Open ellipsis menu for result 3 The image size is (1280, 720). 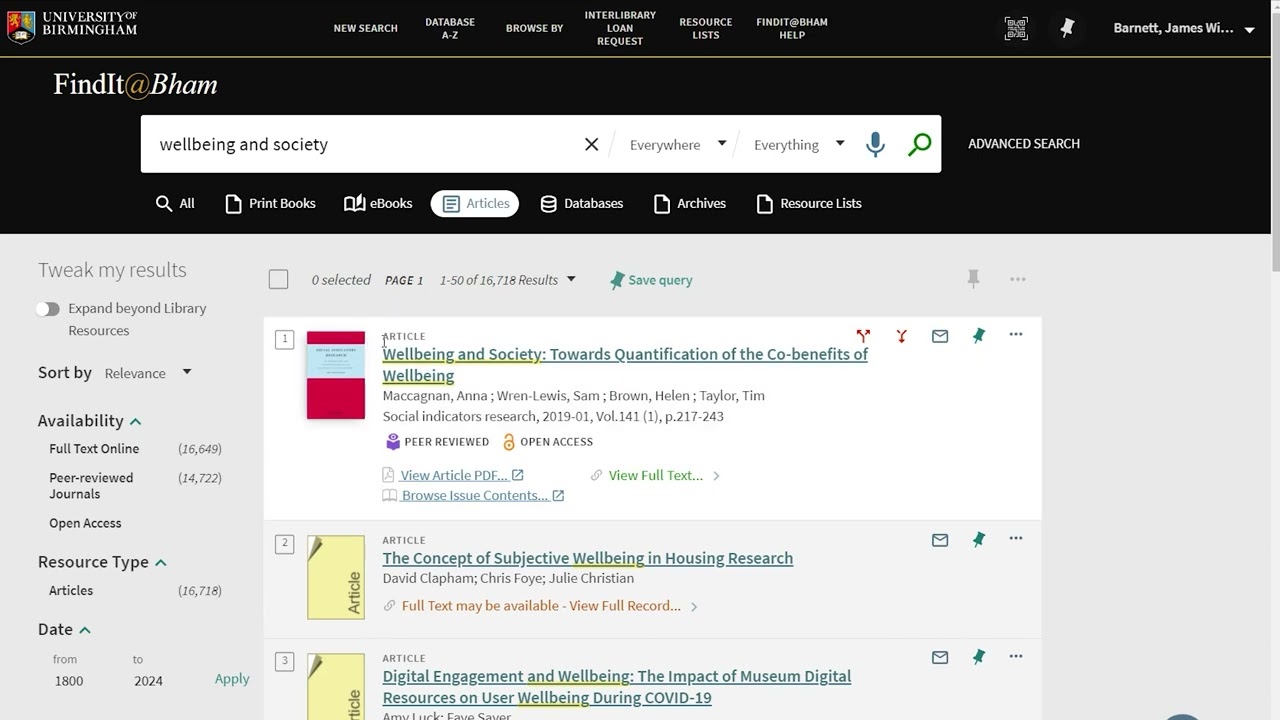point(1016,656)
